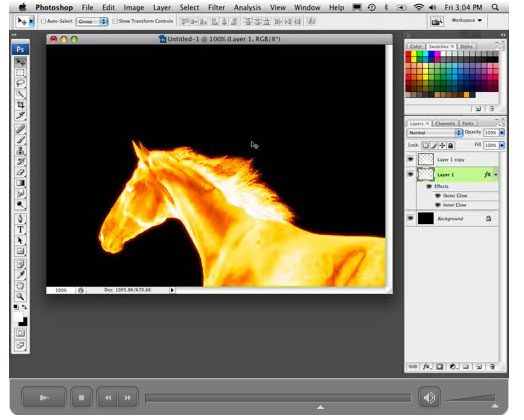Image resolution: width=524 pixels, height=420 pixels.
Task: Hide the Background layer
Action: pyautogui.click(x=411, y=218)
